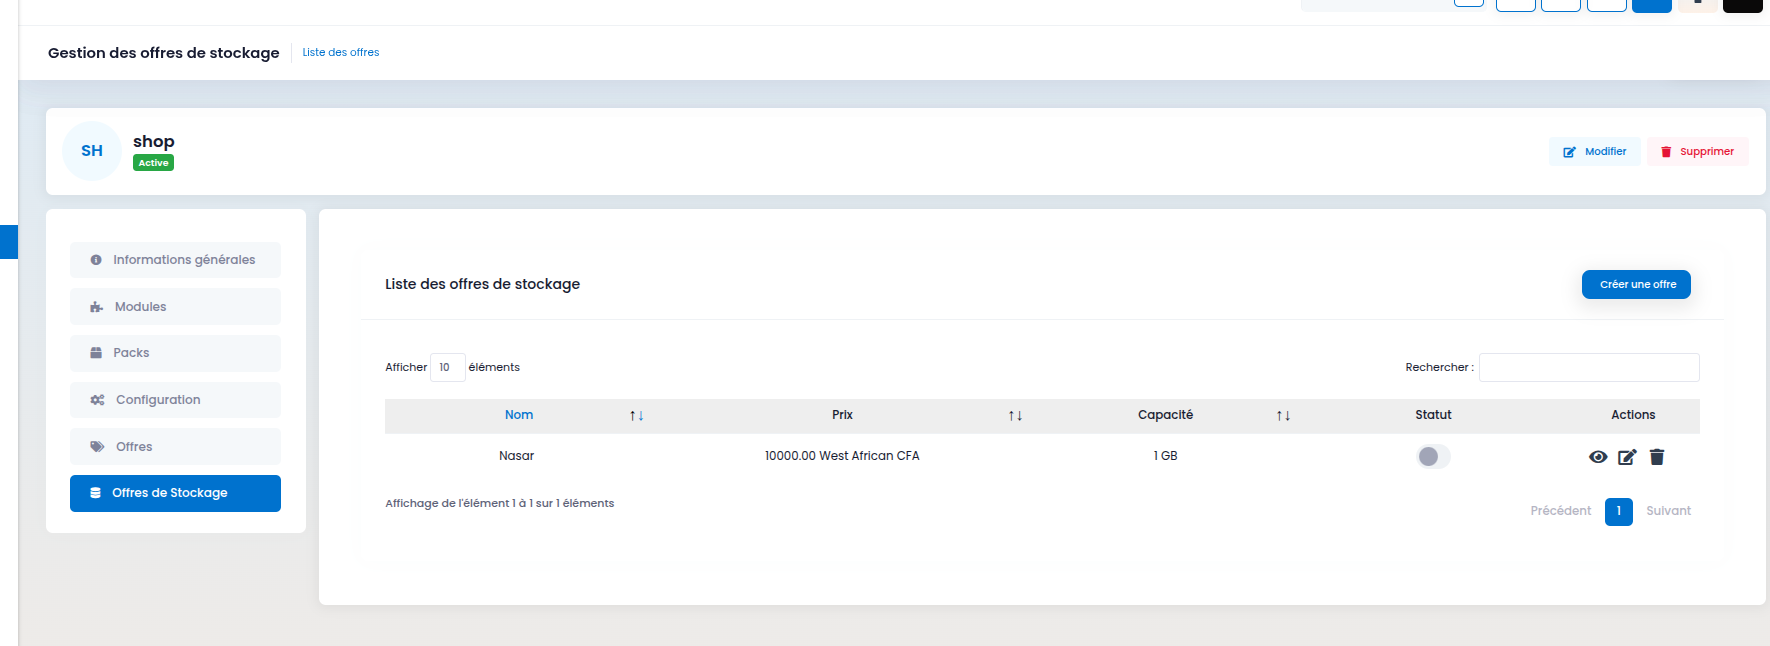Follow the Liste des offres breadcrumb link

[341, 52]
